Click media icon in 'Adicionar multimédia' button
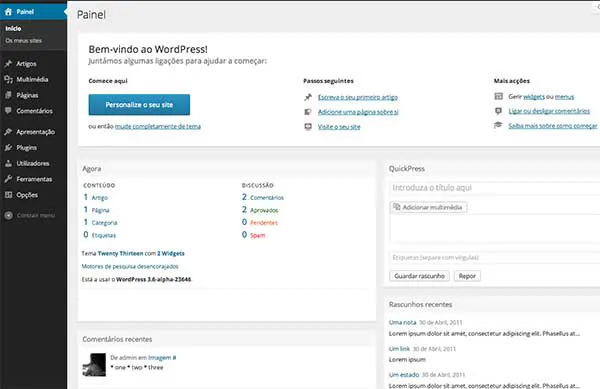The image size is (600, 389). tap(397, 207)
